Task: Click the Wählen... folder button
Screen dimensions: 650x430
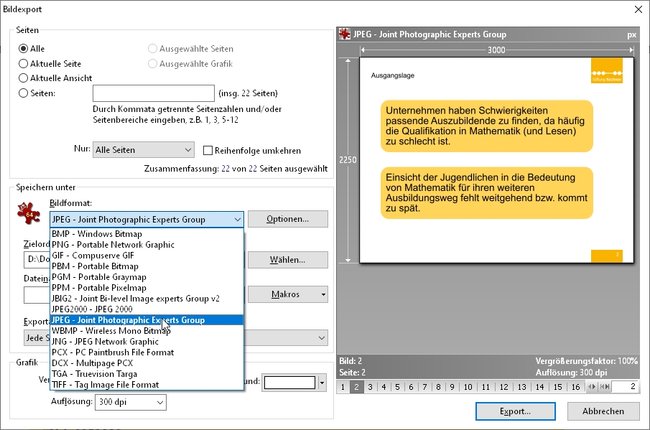Action: coord(288,260)
